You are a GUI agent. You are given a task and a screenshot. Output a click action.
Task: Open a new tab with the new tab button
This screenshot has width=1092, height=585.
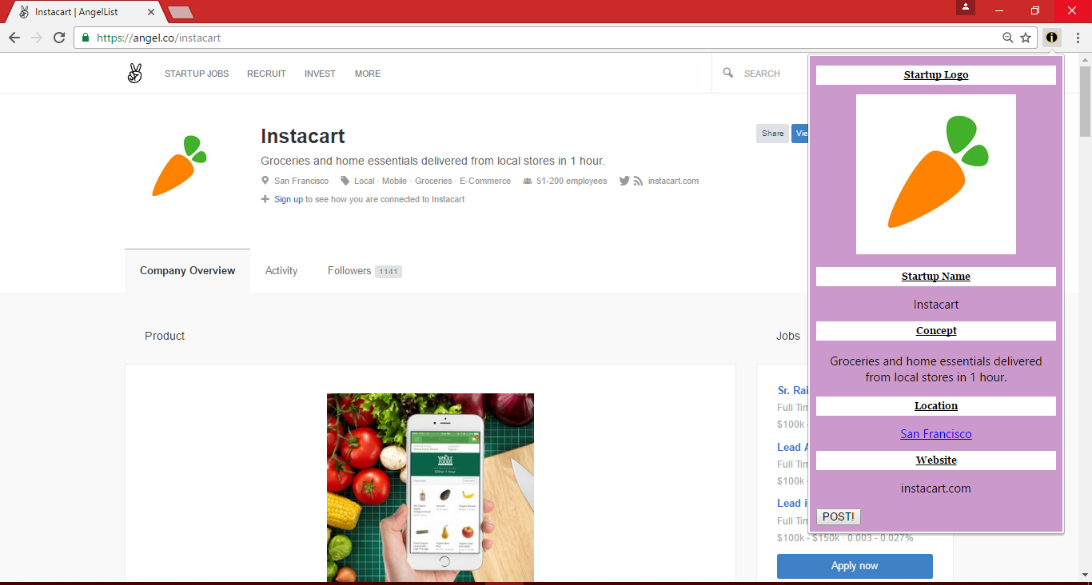click(180, 12)
